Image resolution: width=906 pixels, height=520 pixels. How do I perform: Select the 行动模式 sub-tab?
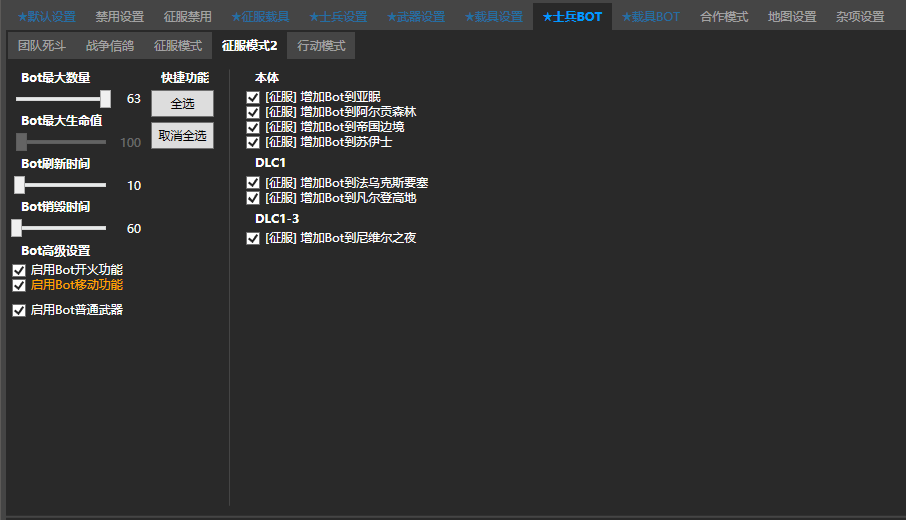tap(321, 46)
